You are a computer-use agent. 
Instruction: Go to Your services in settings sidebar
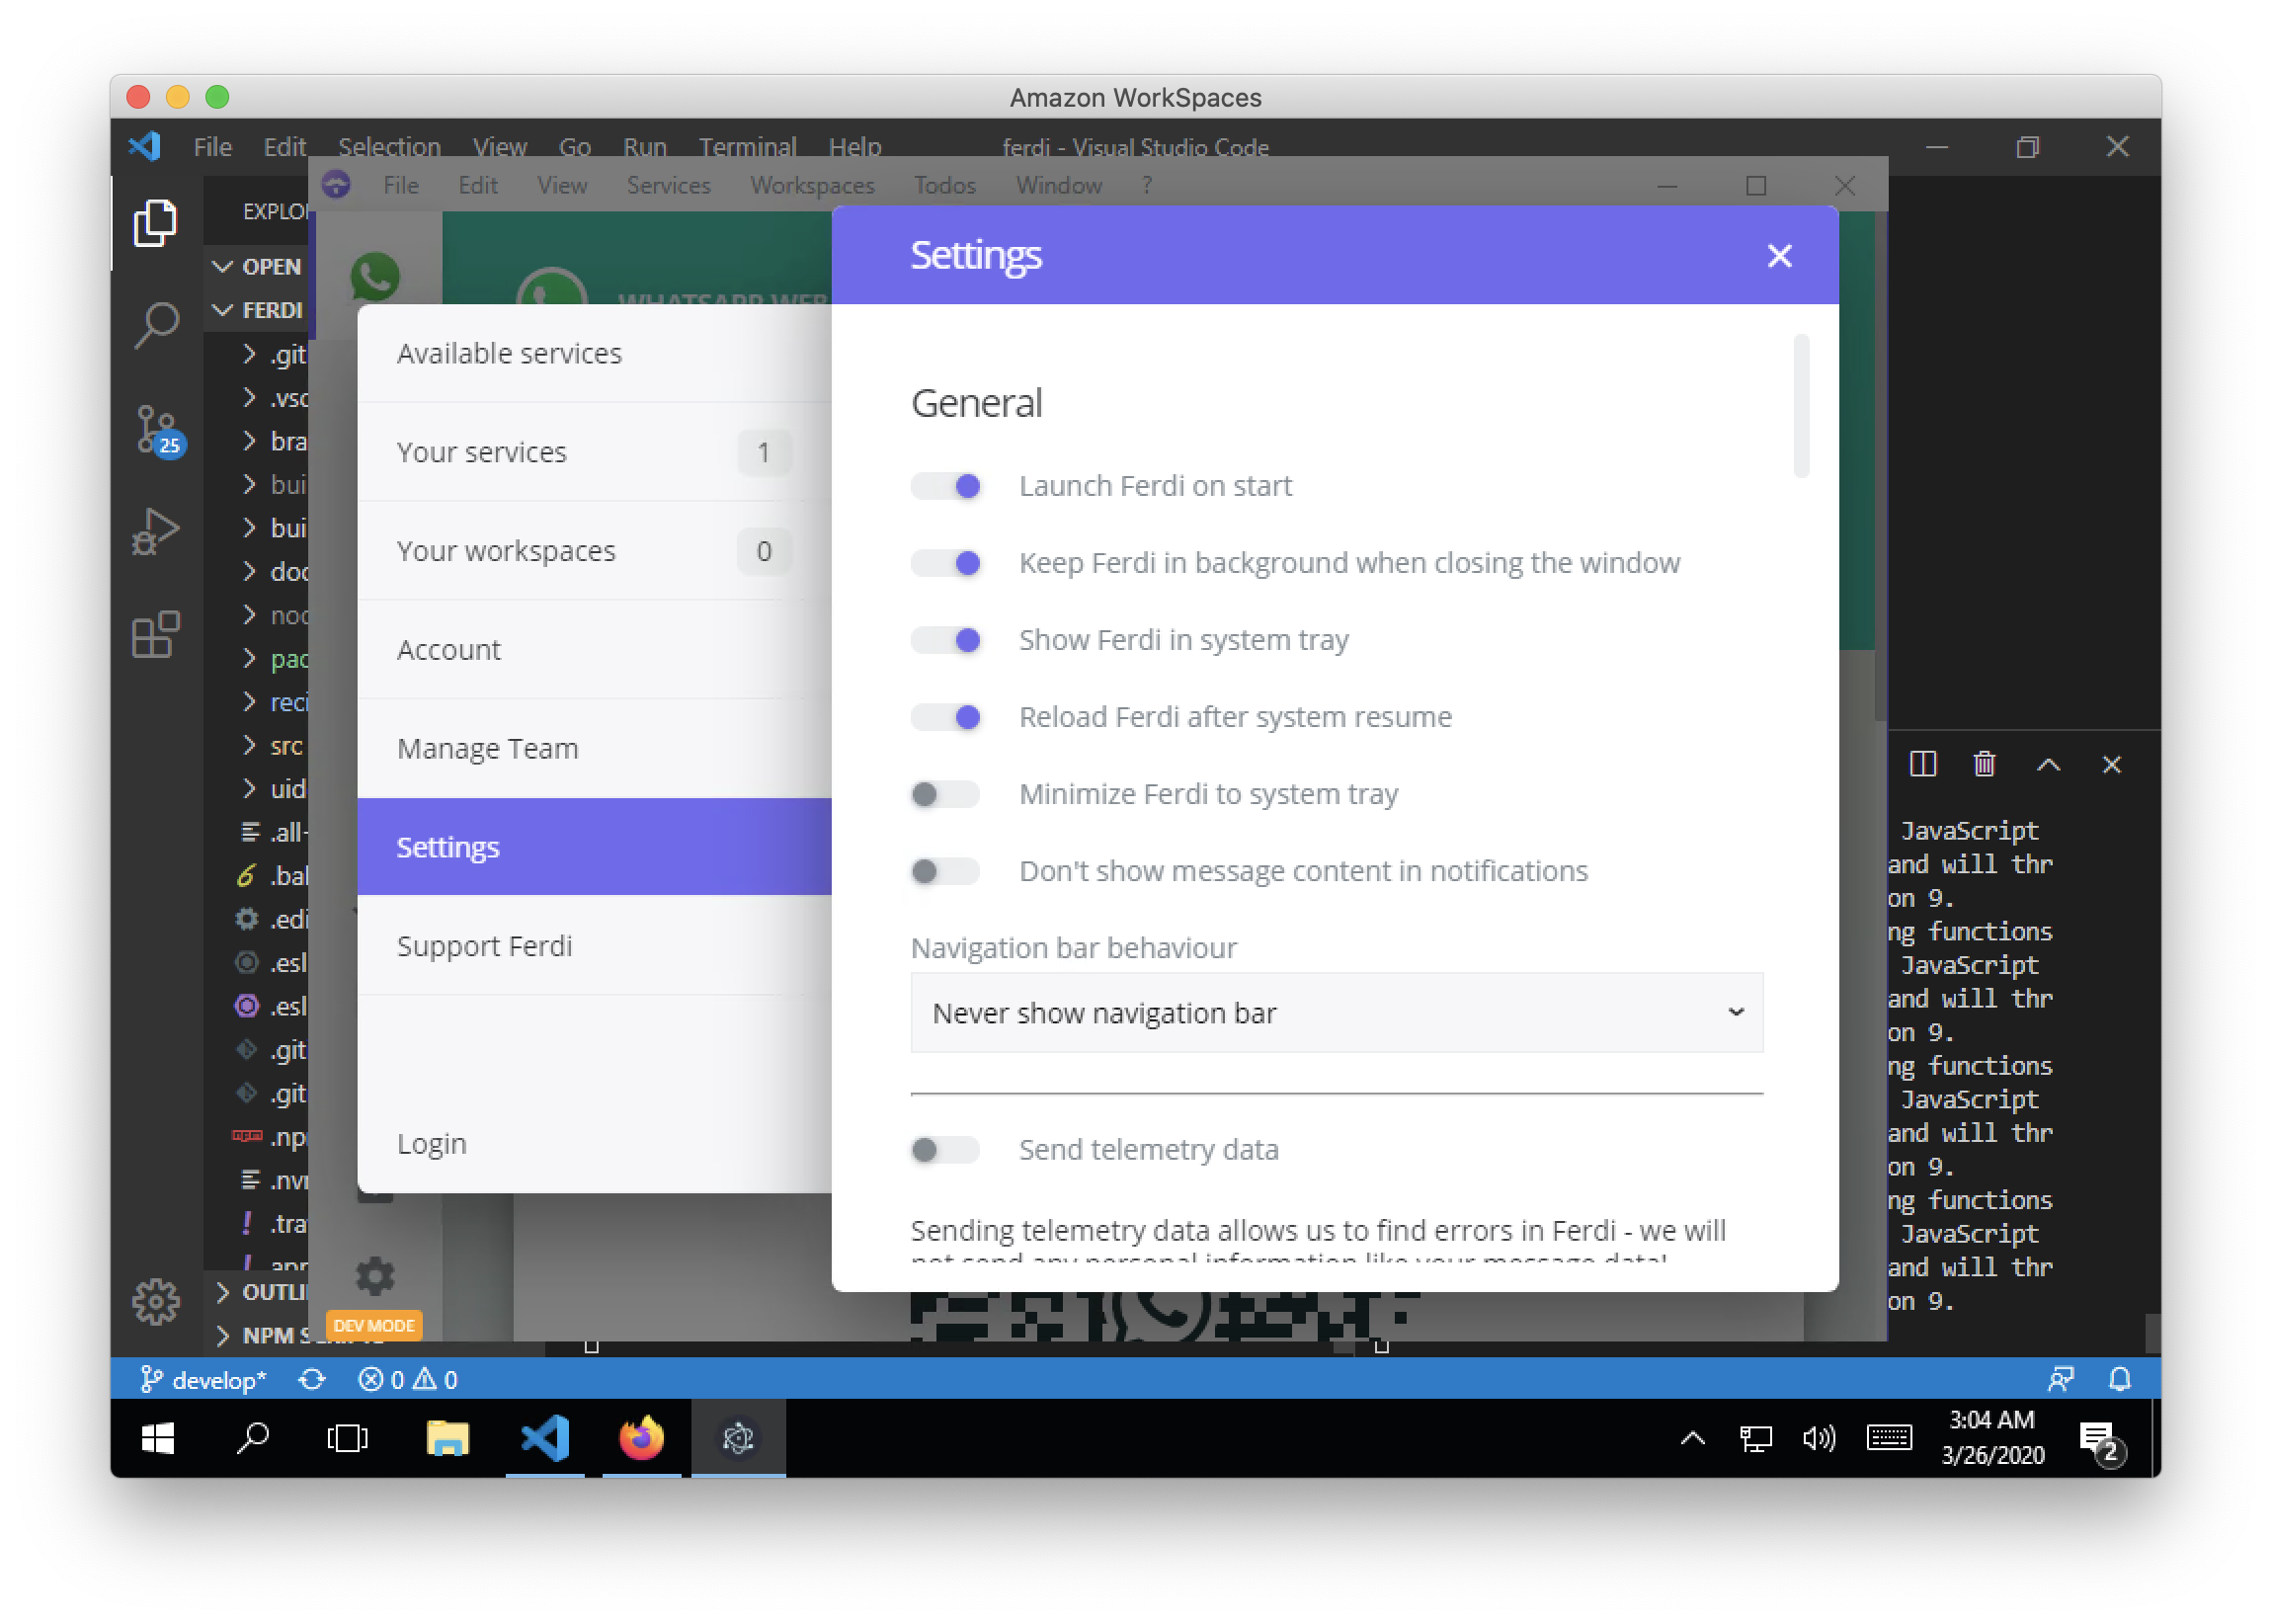point(595,452)
